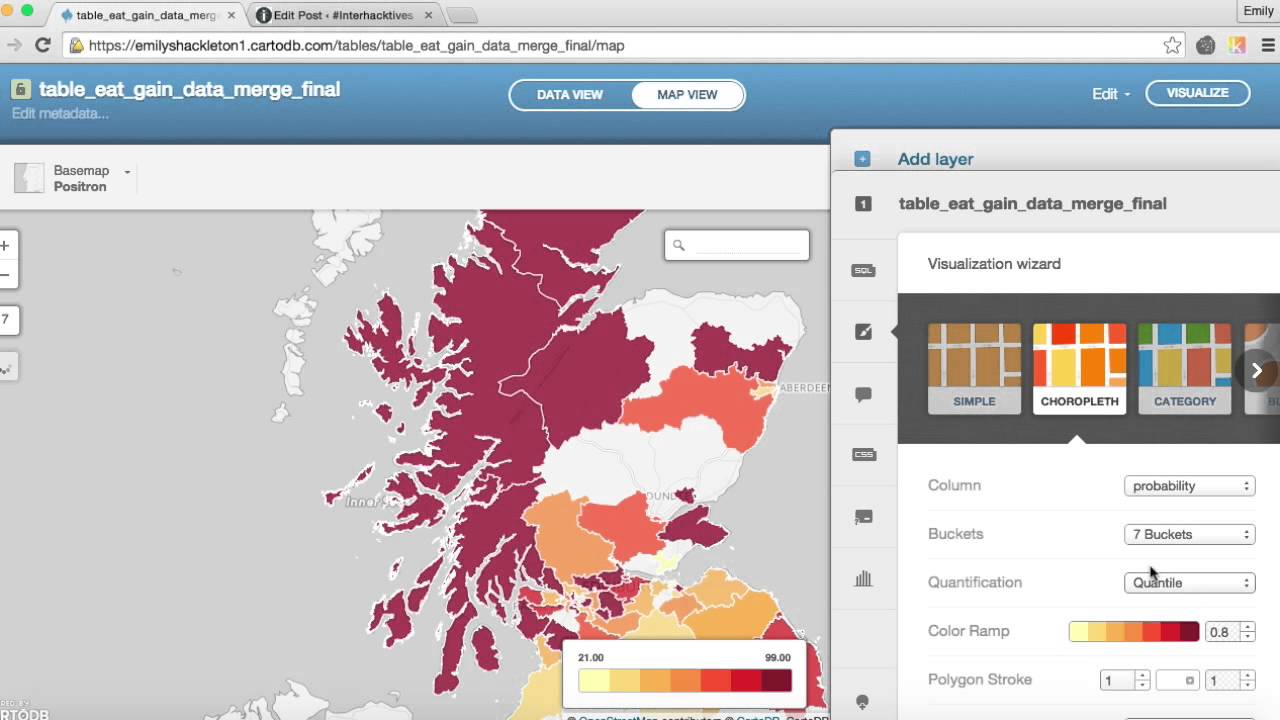Switch to Map View

687,95
